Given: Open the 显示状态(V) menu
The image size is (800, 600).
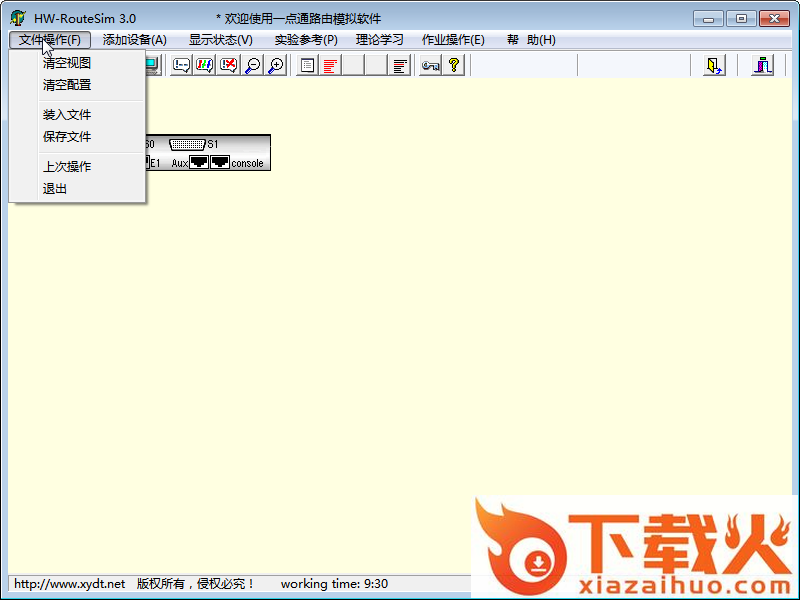Looking at the screenshot, I should coord(221,40).
